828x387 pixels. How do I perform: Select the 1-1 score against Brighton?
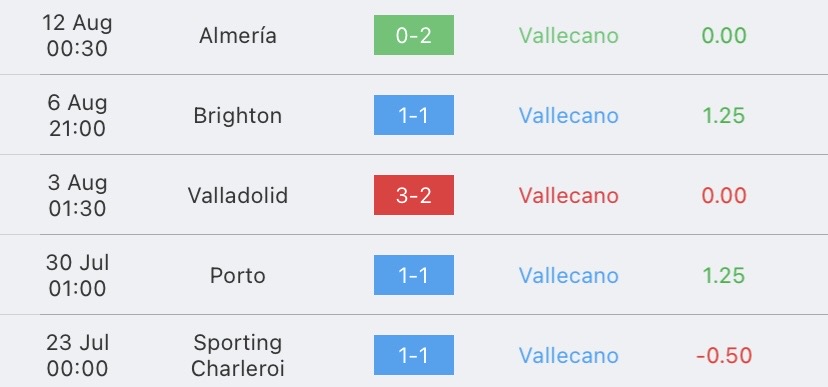[413, 115]
